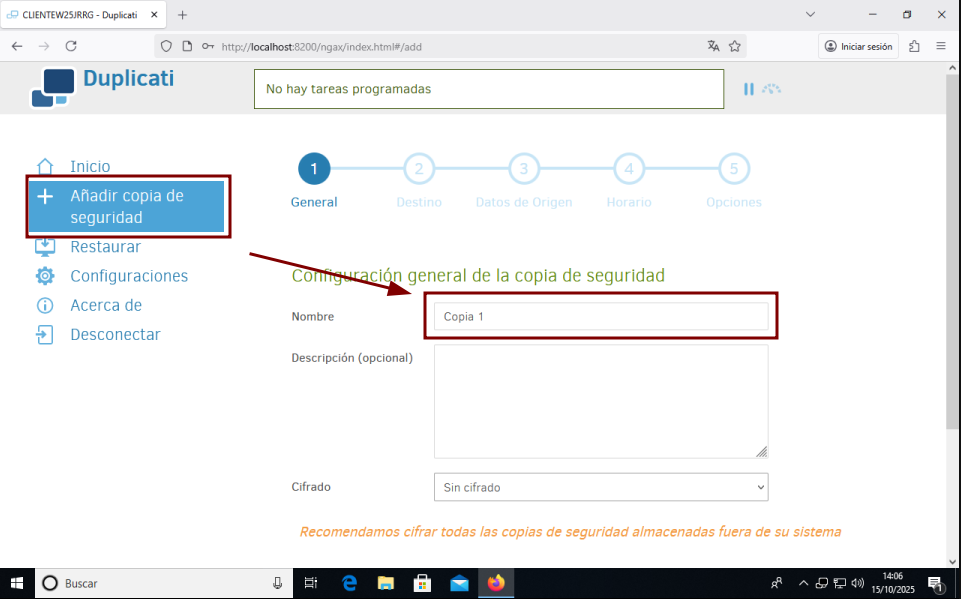
Task: Select the Inicio menu link
Action: (x=90, y=166)
